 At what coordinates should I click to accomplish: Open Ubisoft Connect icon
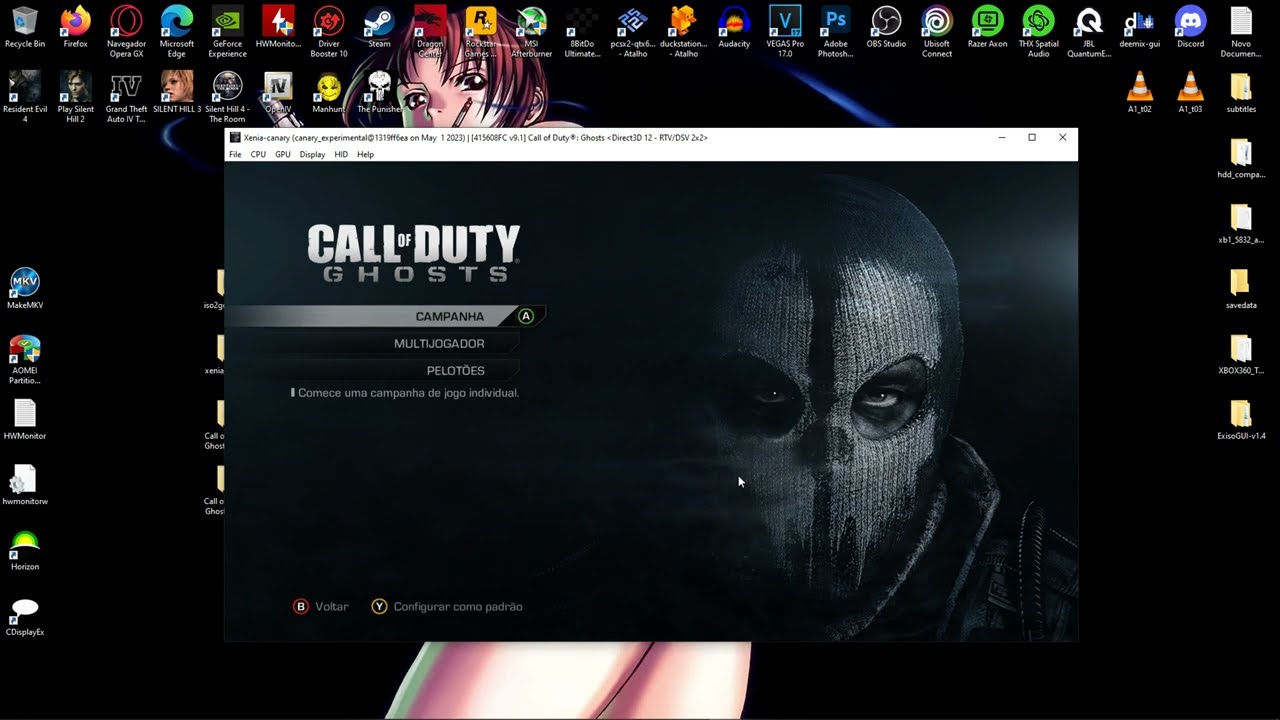pyautogui.click(x=937, y=32)
